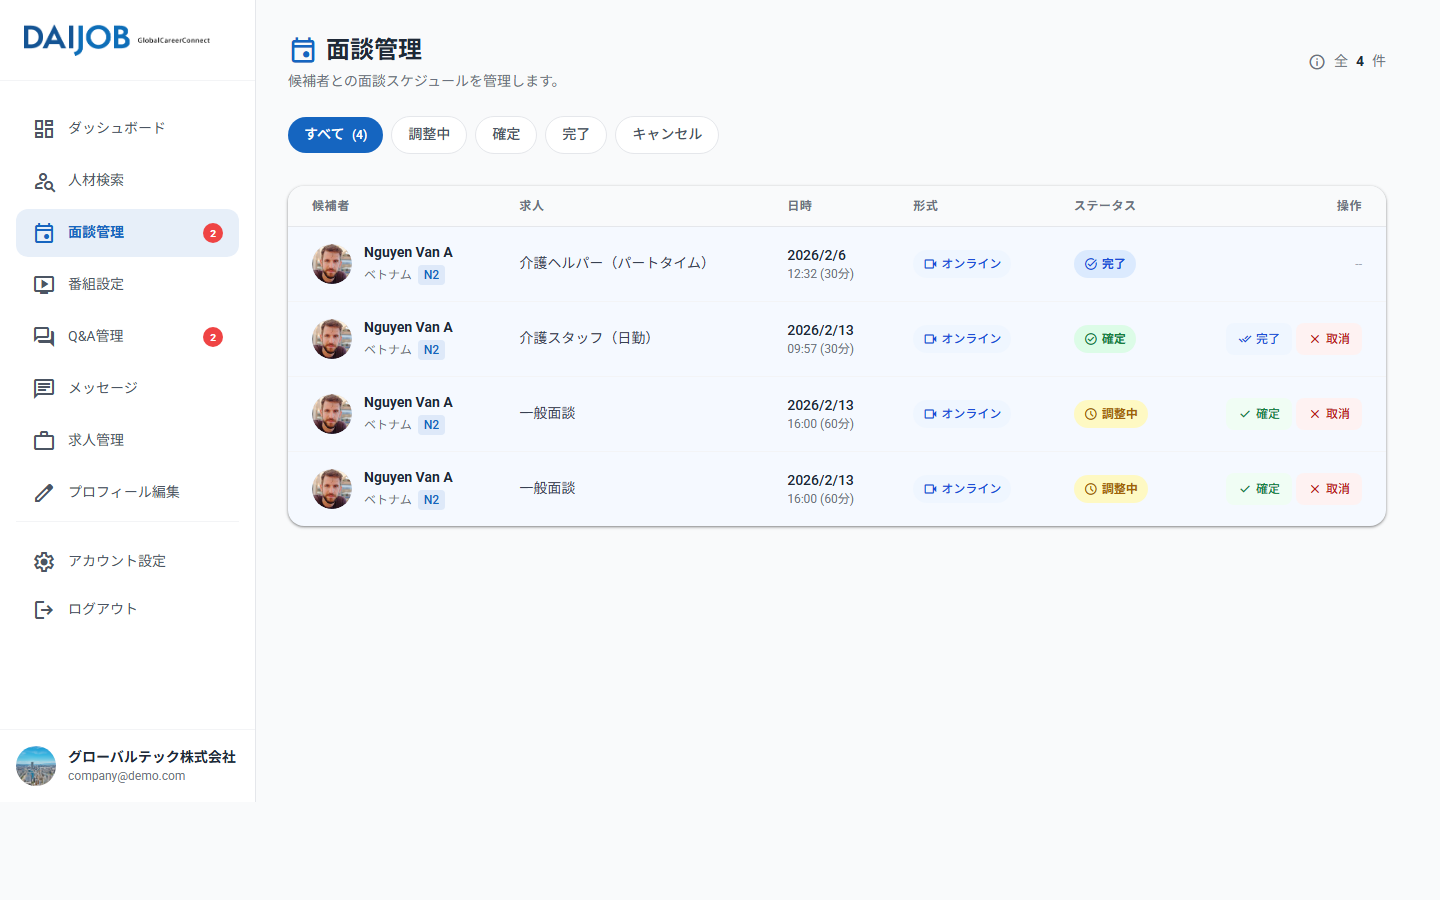Click Nguyen Van A's avatar in the top row

(331, 263)
